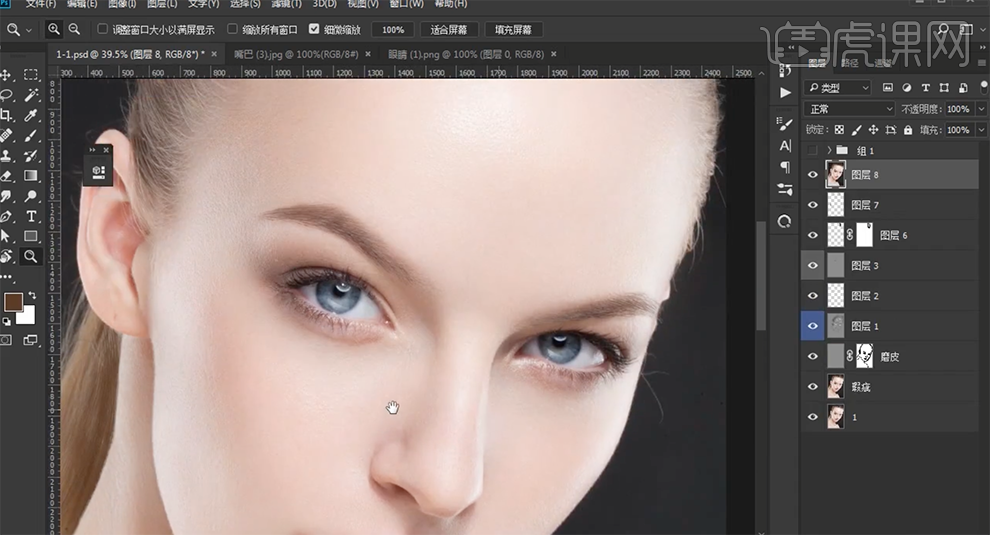This screenshot has height=535, width=990.
Task: Hide 图层 2 layer
Action: click(x=813, y=296)
